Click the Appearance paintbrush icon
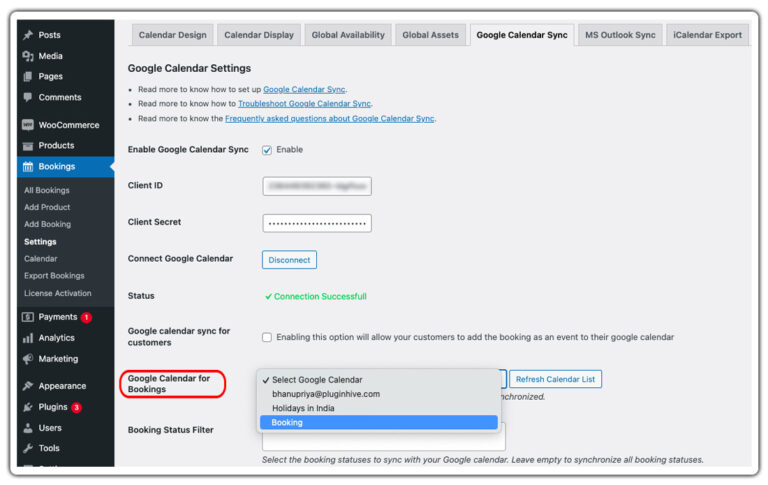 click(28, 386)
